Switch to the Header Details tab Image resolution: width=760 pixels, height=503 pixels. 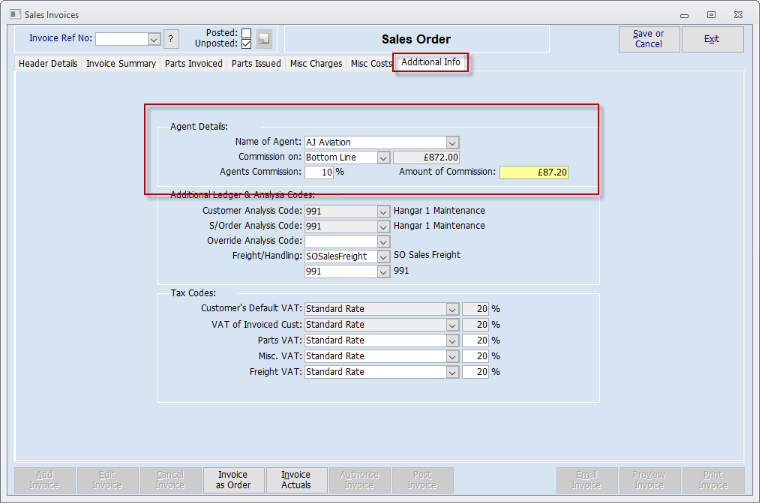(x=48, y=63)
